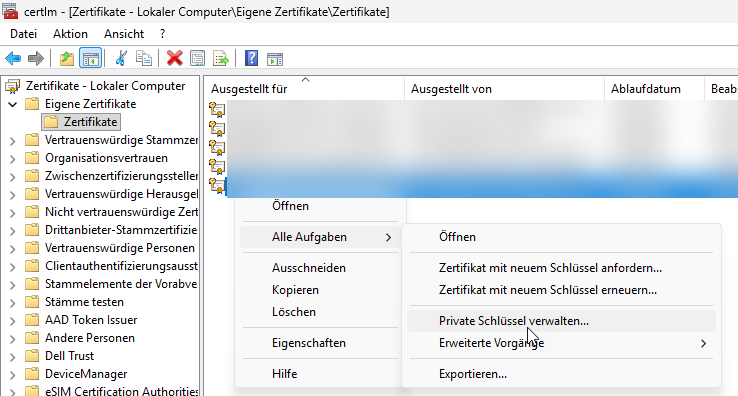Click the Forward arrow toolbar icon
738x396 pixels.
(x=36, y=59)
